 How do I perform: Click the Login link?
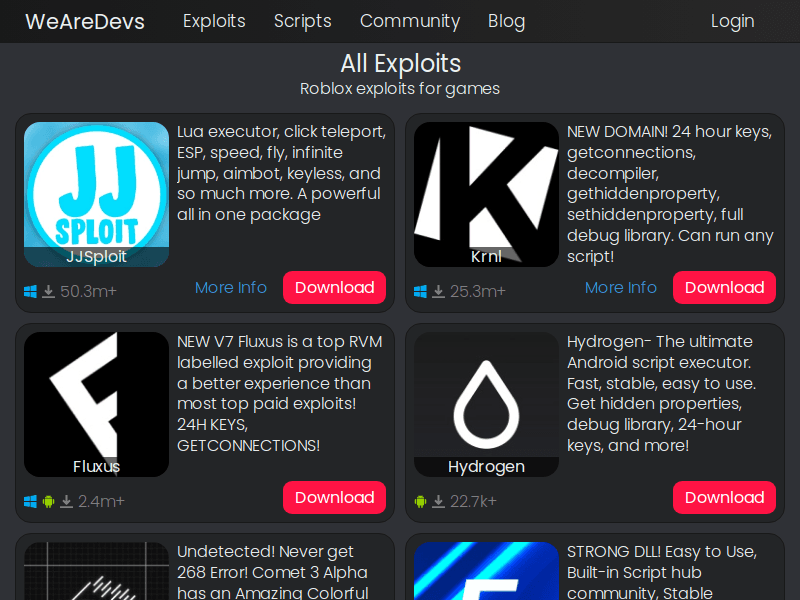tap(732, 21)
